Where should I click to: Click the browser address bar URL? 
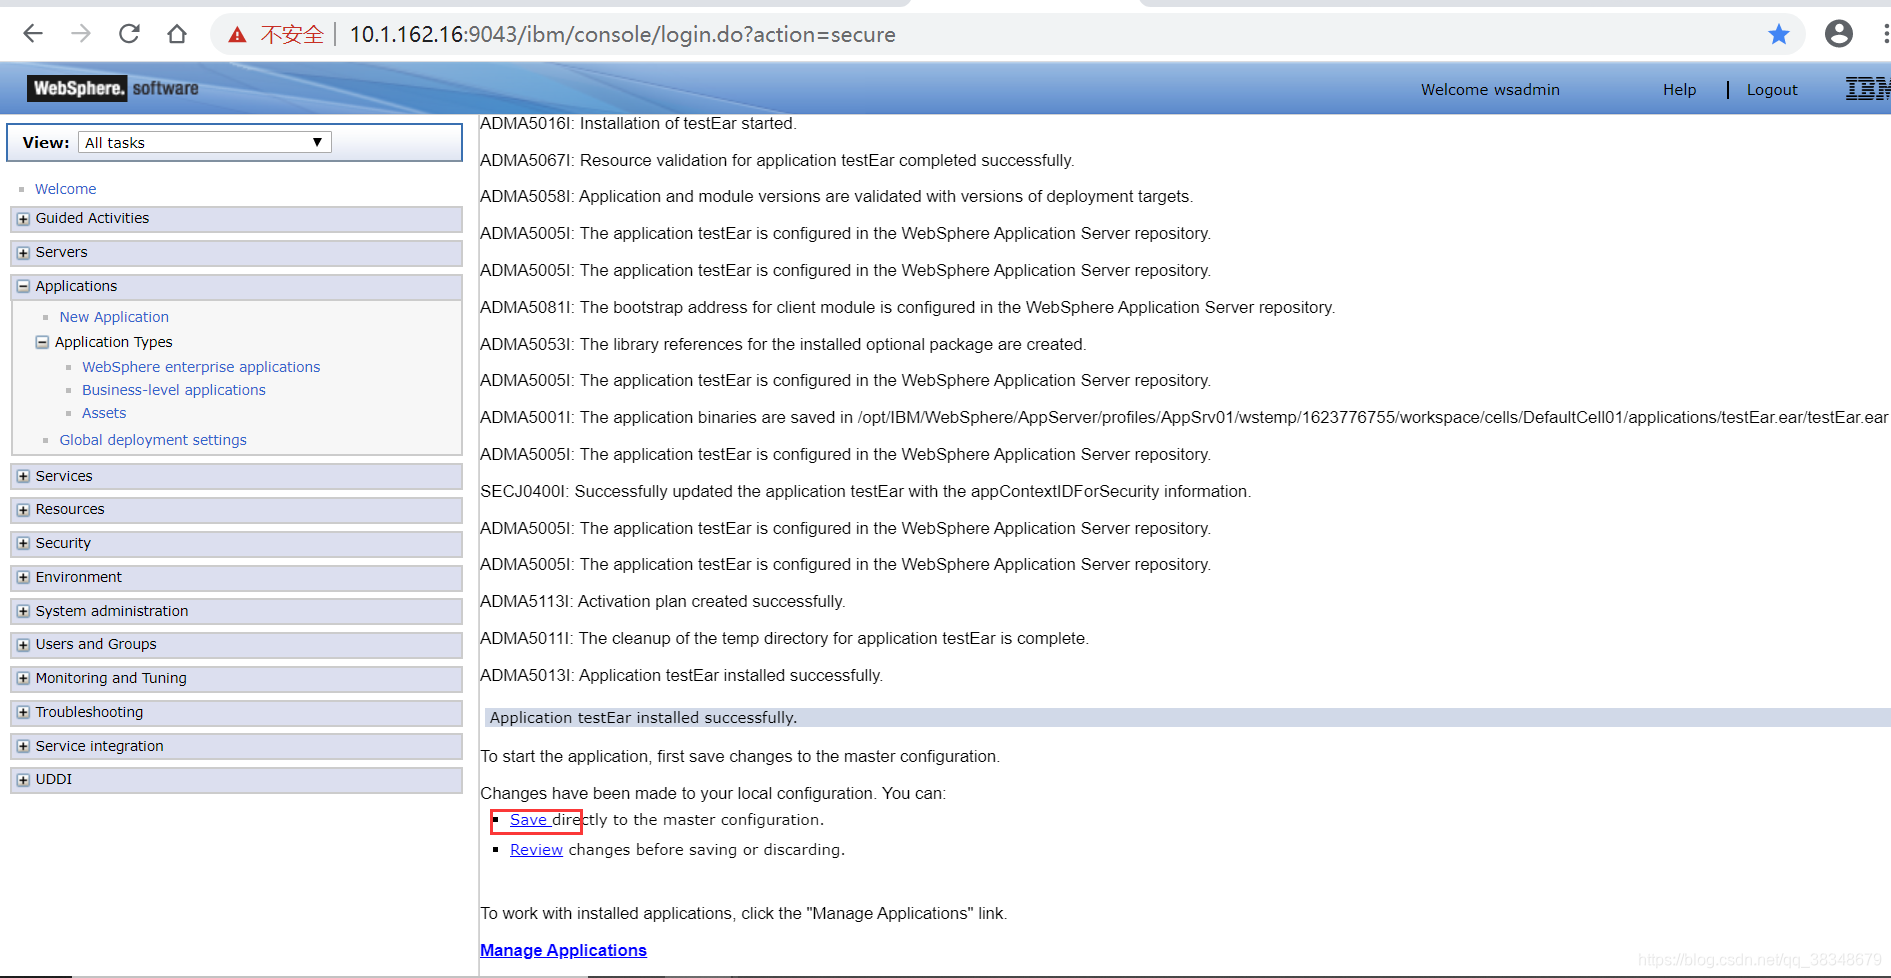click(622, 34)
